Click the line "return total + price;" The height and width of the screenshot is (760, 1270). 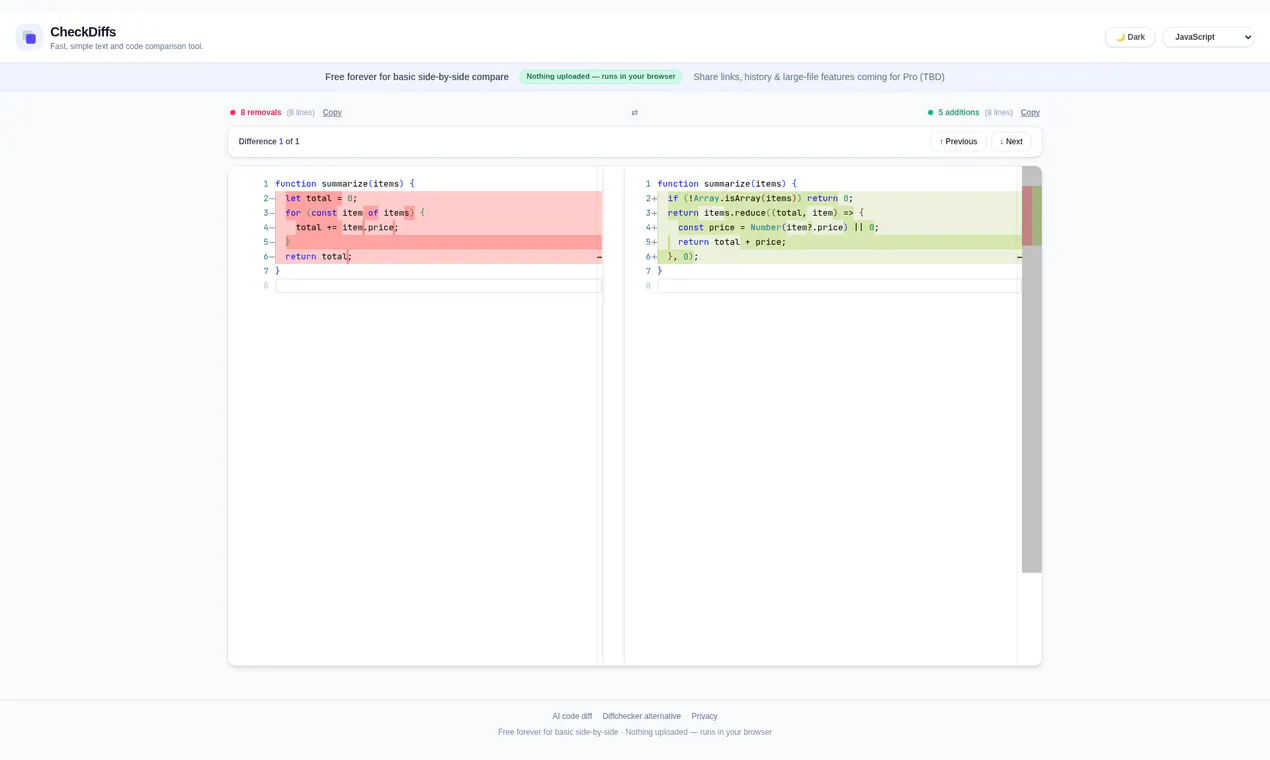click(x=732, y=242)
